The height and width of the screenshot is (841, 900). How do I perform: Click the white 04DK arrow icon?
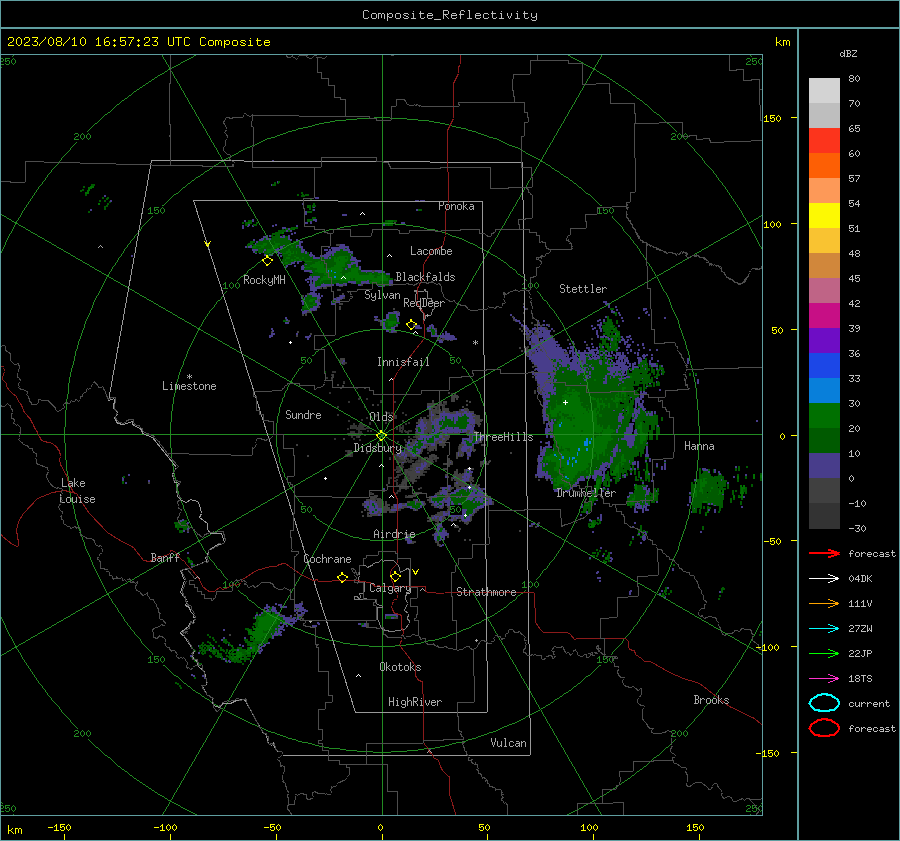[x=824, y=578]
